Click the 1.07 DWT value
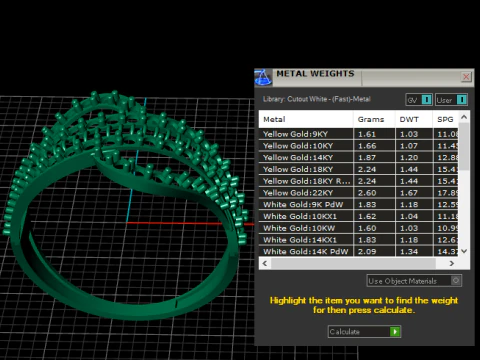Viewport: 480px width, 360px height. (x=409, y=146)
